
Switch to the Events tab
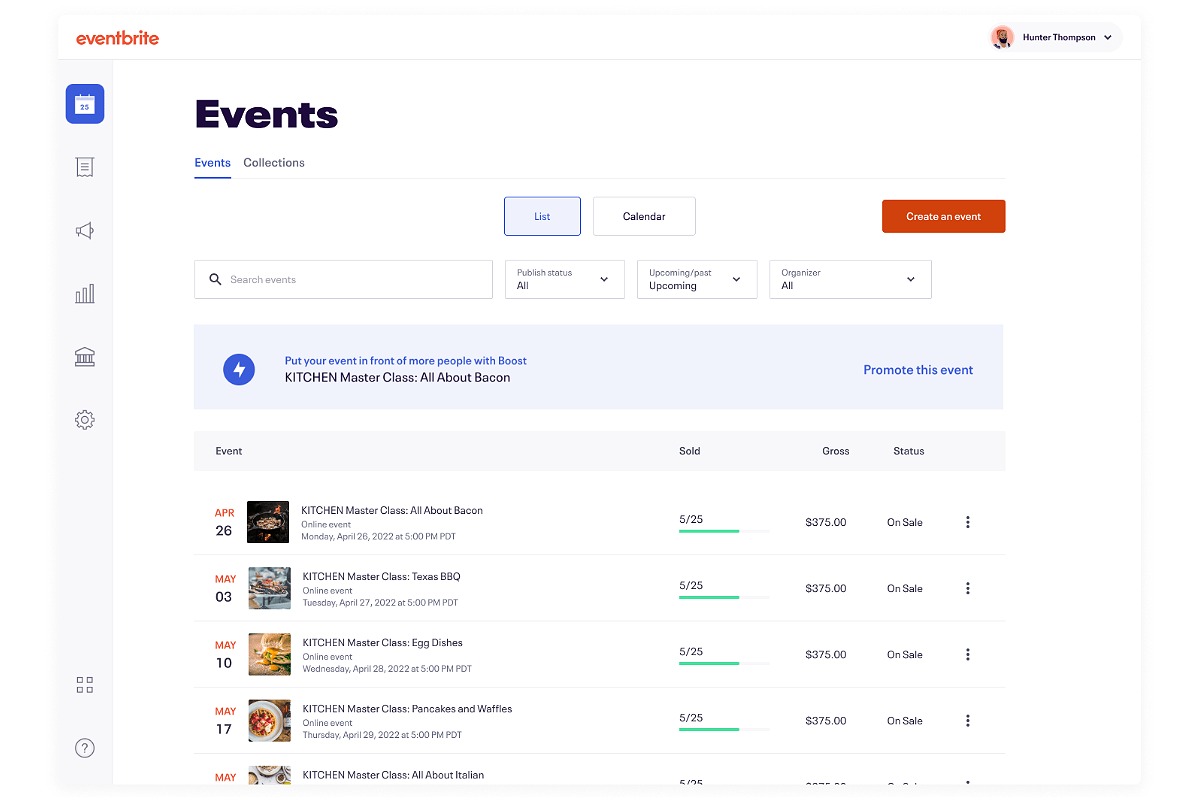pyautogui.click(x=212, y=163)
